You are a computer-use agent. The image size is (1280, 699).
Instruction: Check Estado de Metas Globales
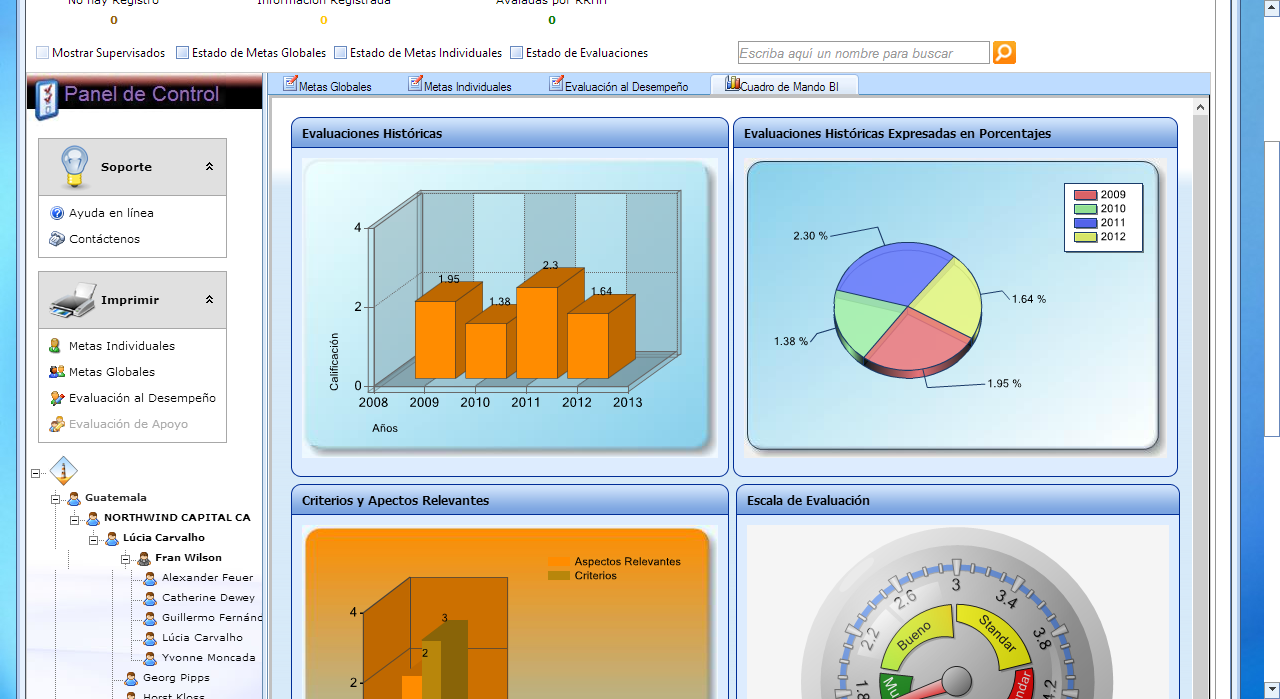182,53
